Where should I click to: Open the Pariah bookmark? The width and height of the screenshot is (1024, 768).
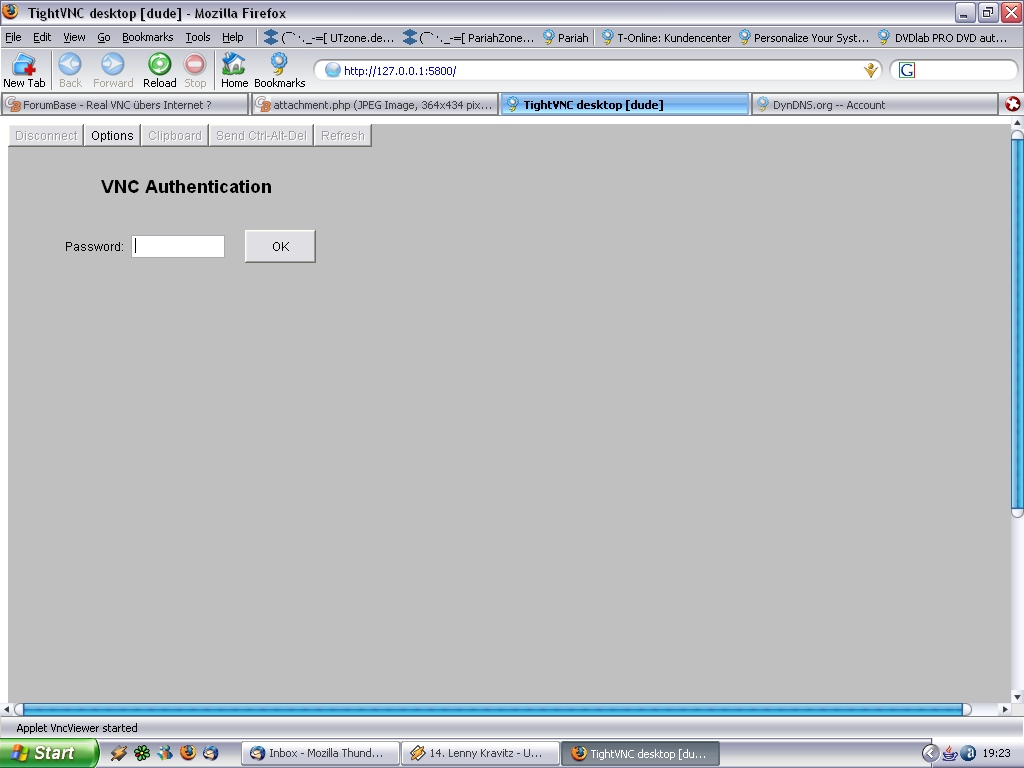coord(566,38)
